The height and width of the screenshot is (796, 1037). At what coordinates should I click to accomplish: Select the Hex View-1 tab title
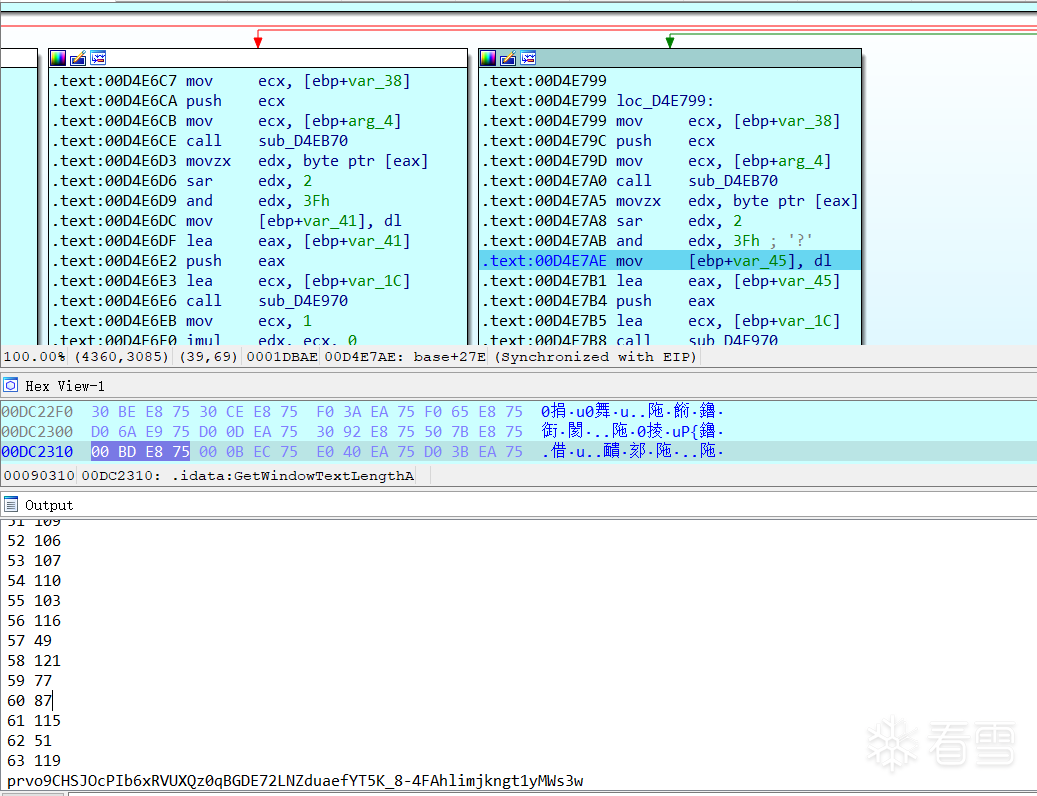pos(65,386)
